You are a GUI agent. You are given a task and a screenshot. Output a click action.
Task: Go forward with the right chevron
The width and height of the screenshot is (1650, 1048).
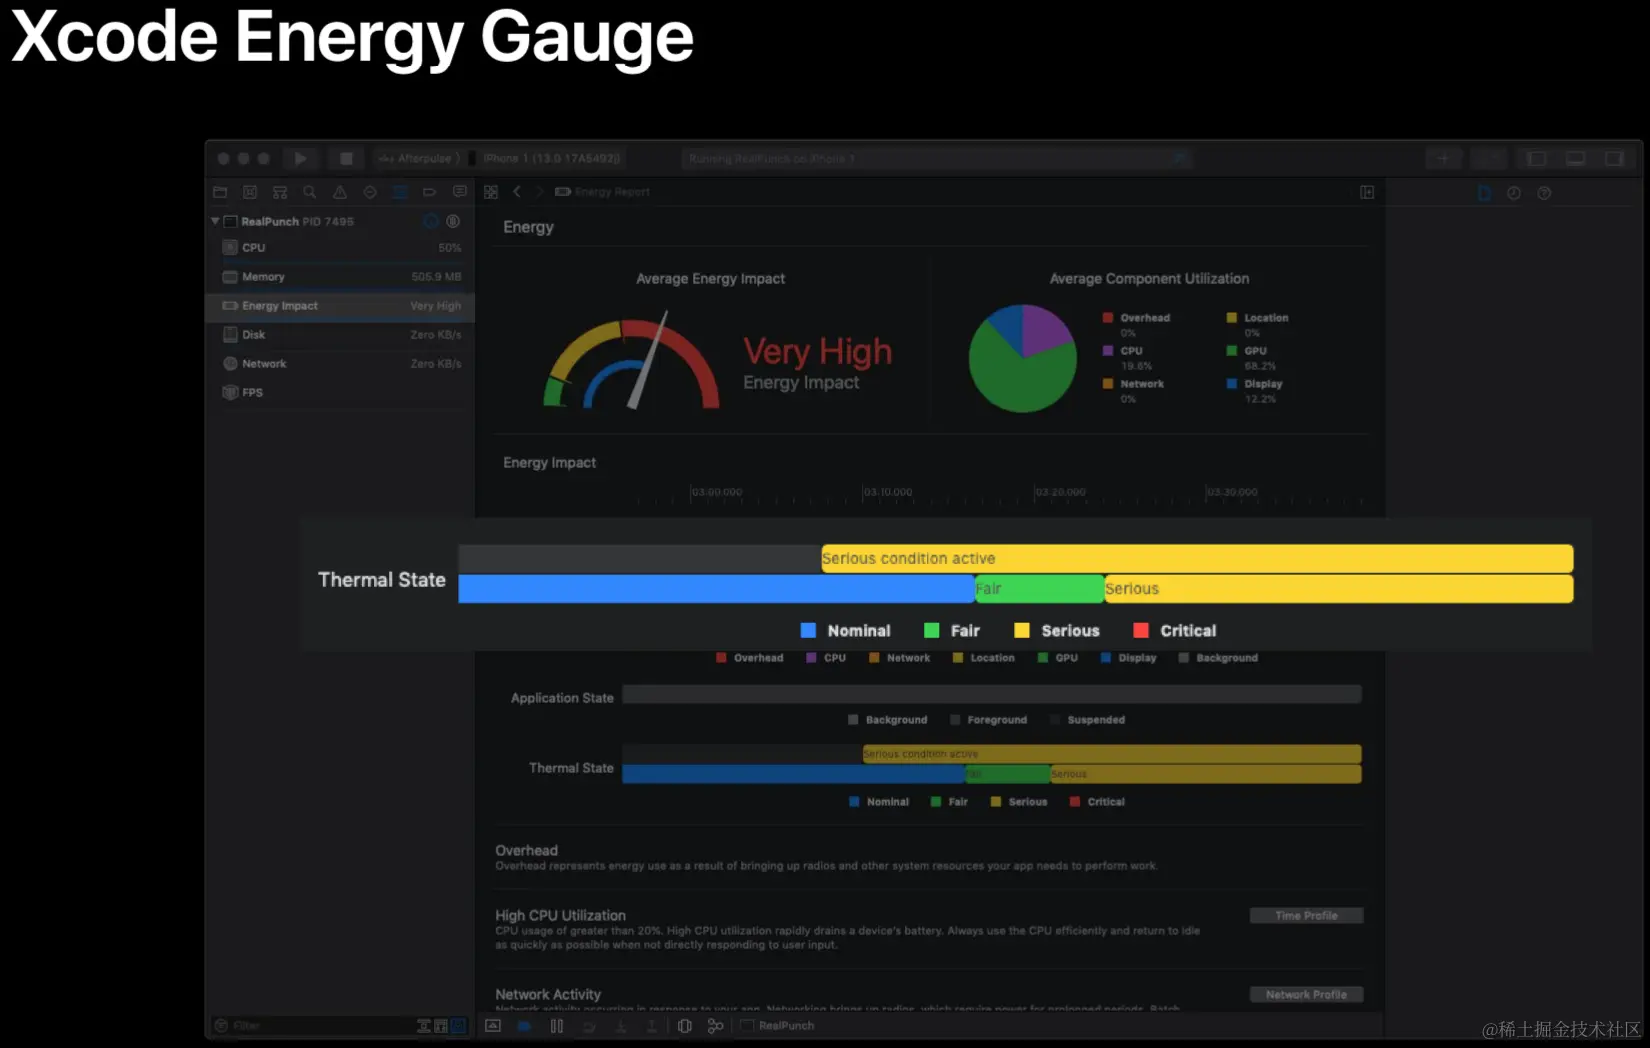tap(539, 192)
